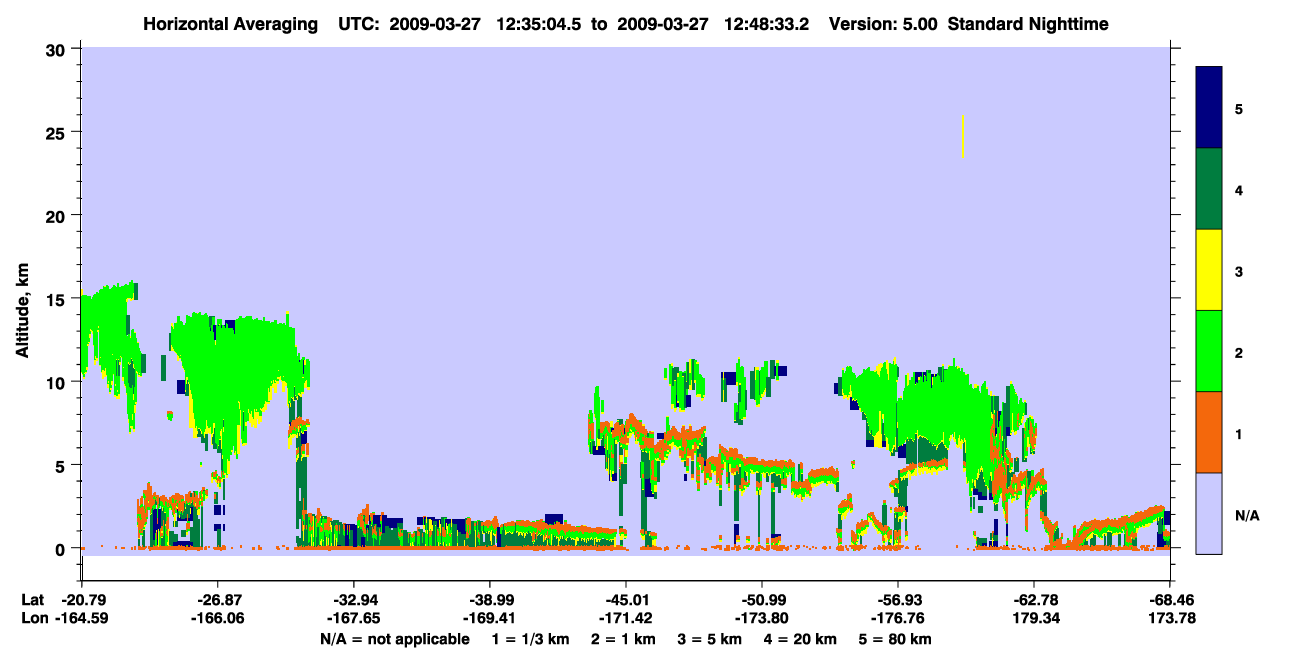This screenshot has height=667, width=1300.
Task: Click the longitude value -169.41
Action: pos(489,619)
